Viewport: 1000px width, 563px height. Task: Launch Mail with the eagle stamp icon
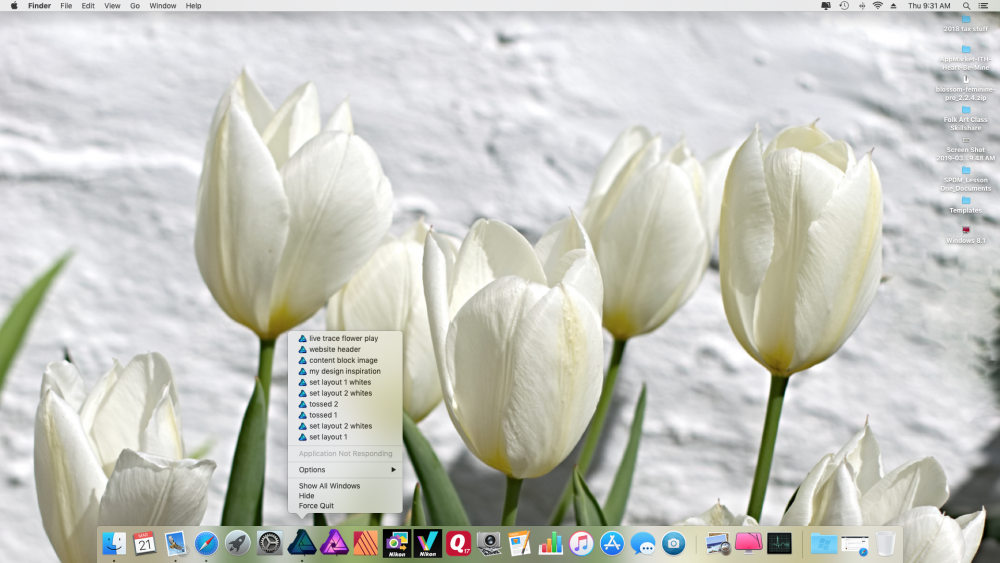tap(175, 544)
